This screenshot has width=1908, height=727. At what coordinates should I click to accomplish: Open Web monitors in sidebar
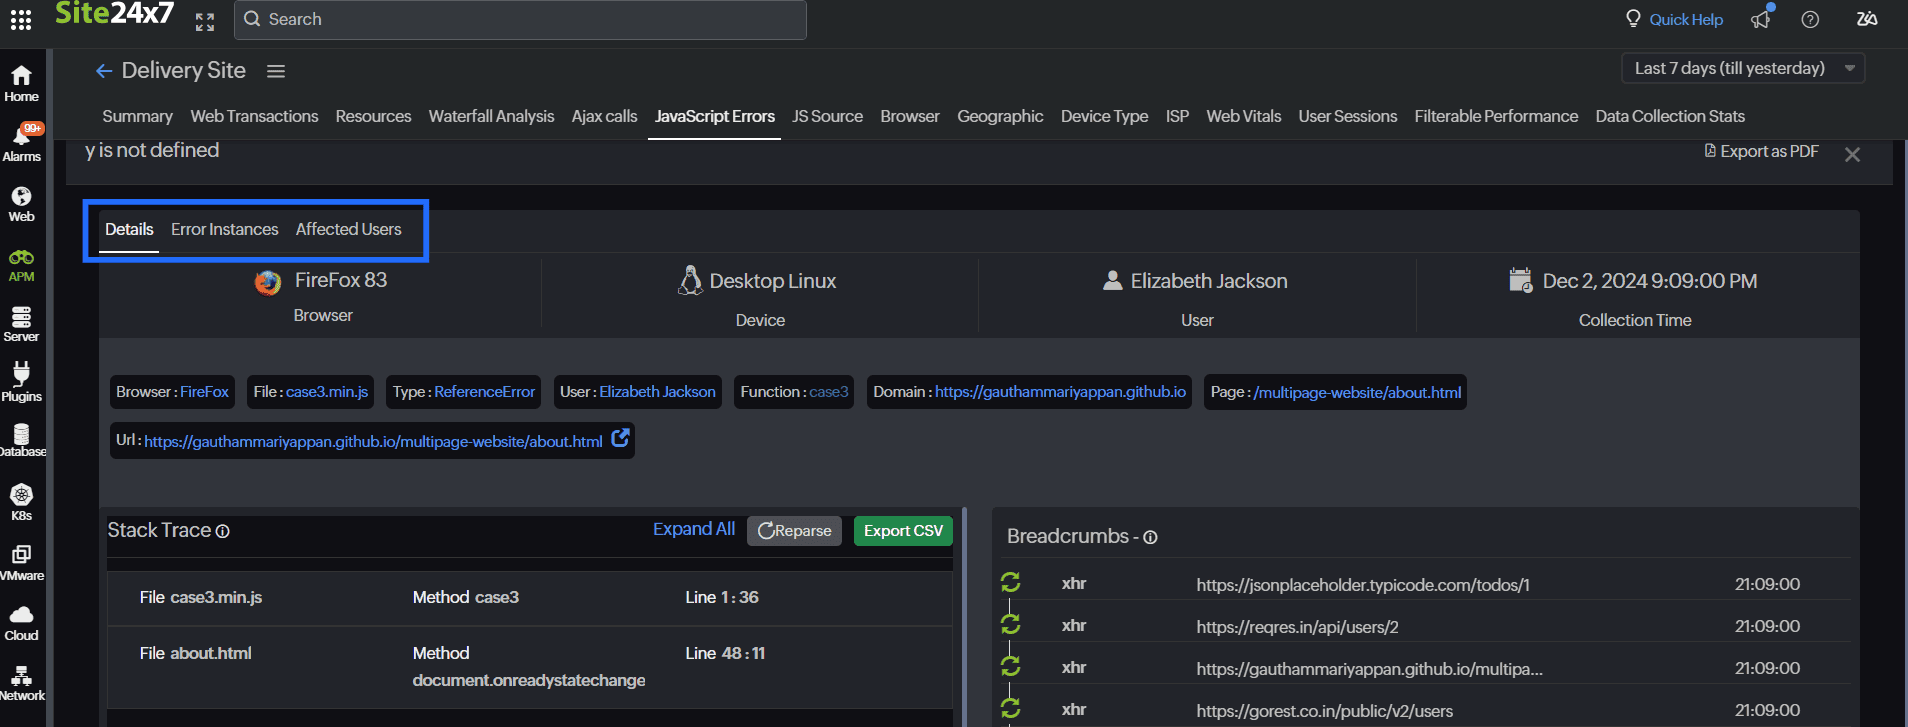pos(21,204)
